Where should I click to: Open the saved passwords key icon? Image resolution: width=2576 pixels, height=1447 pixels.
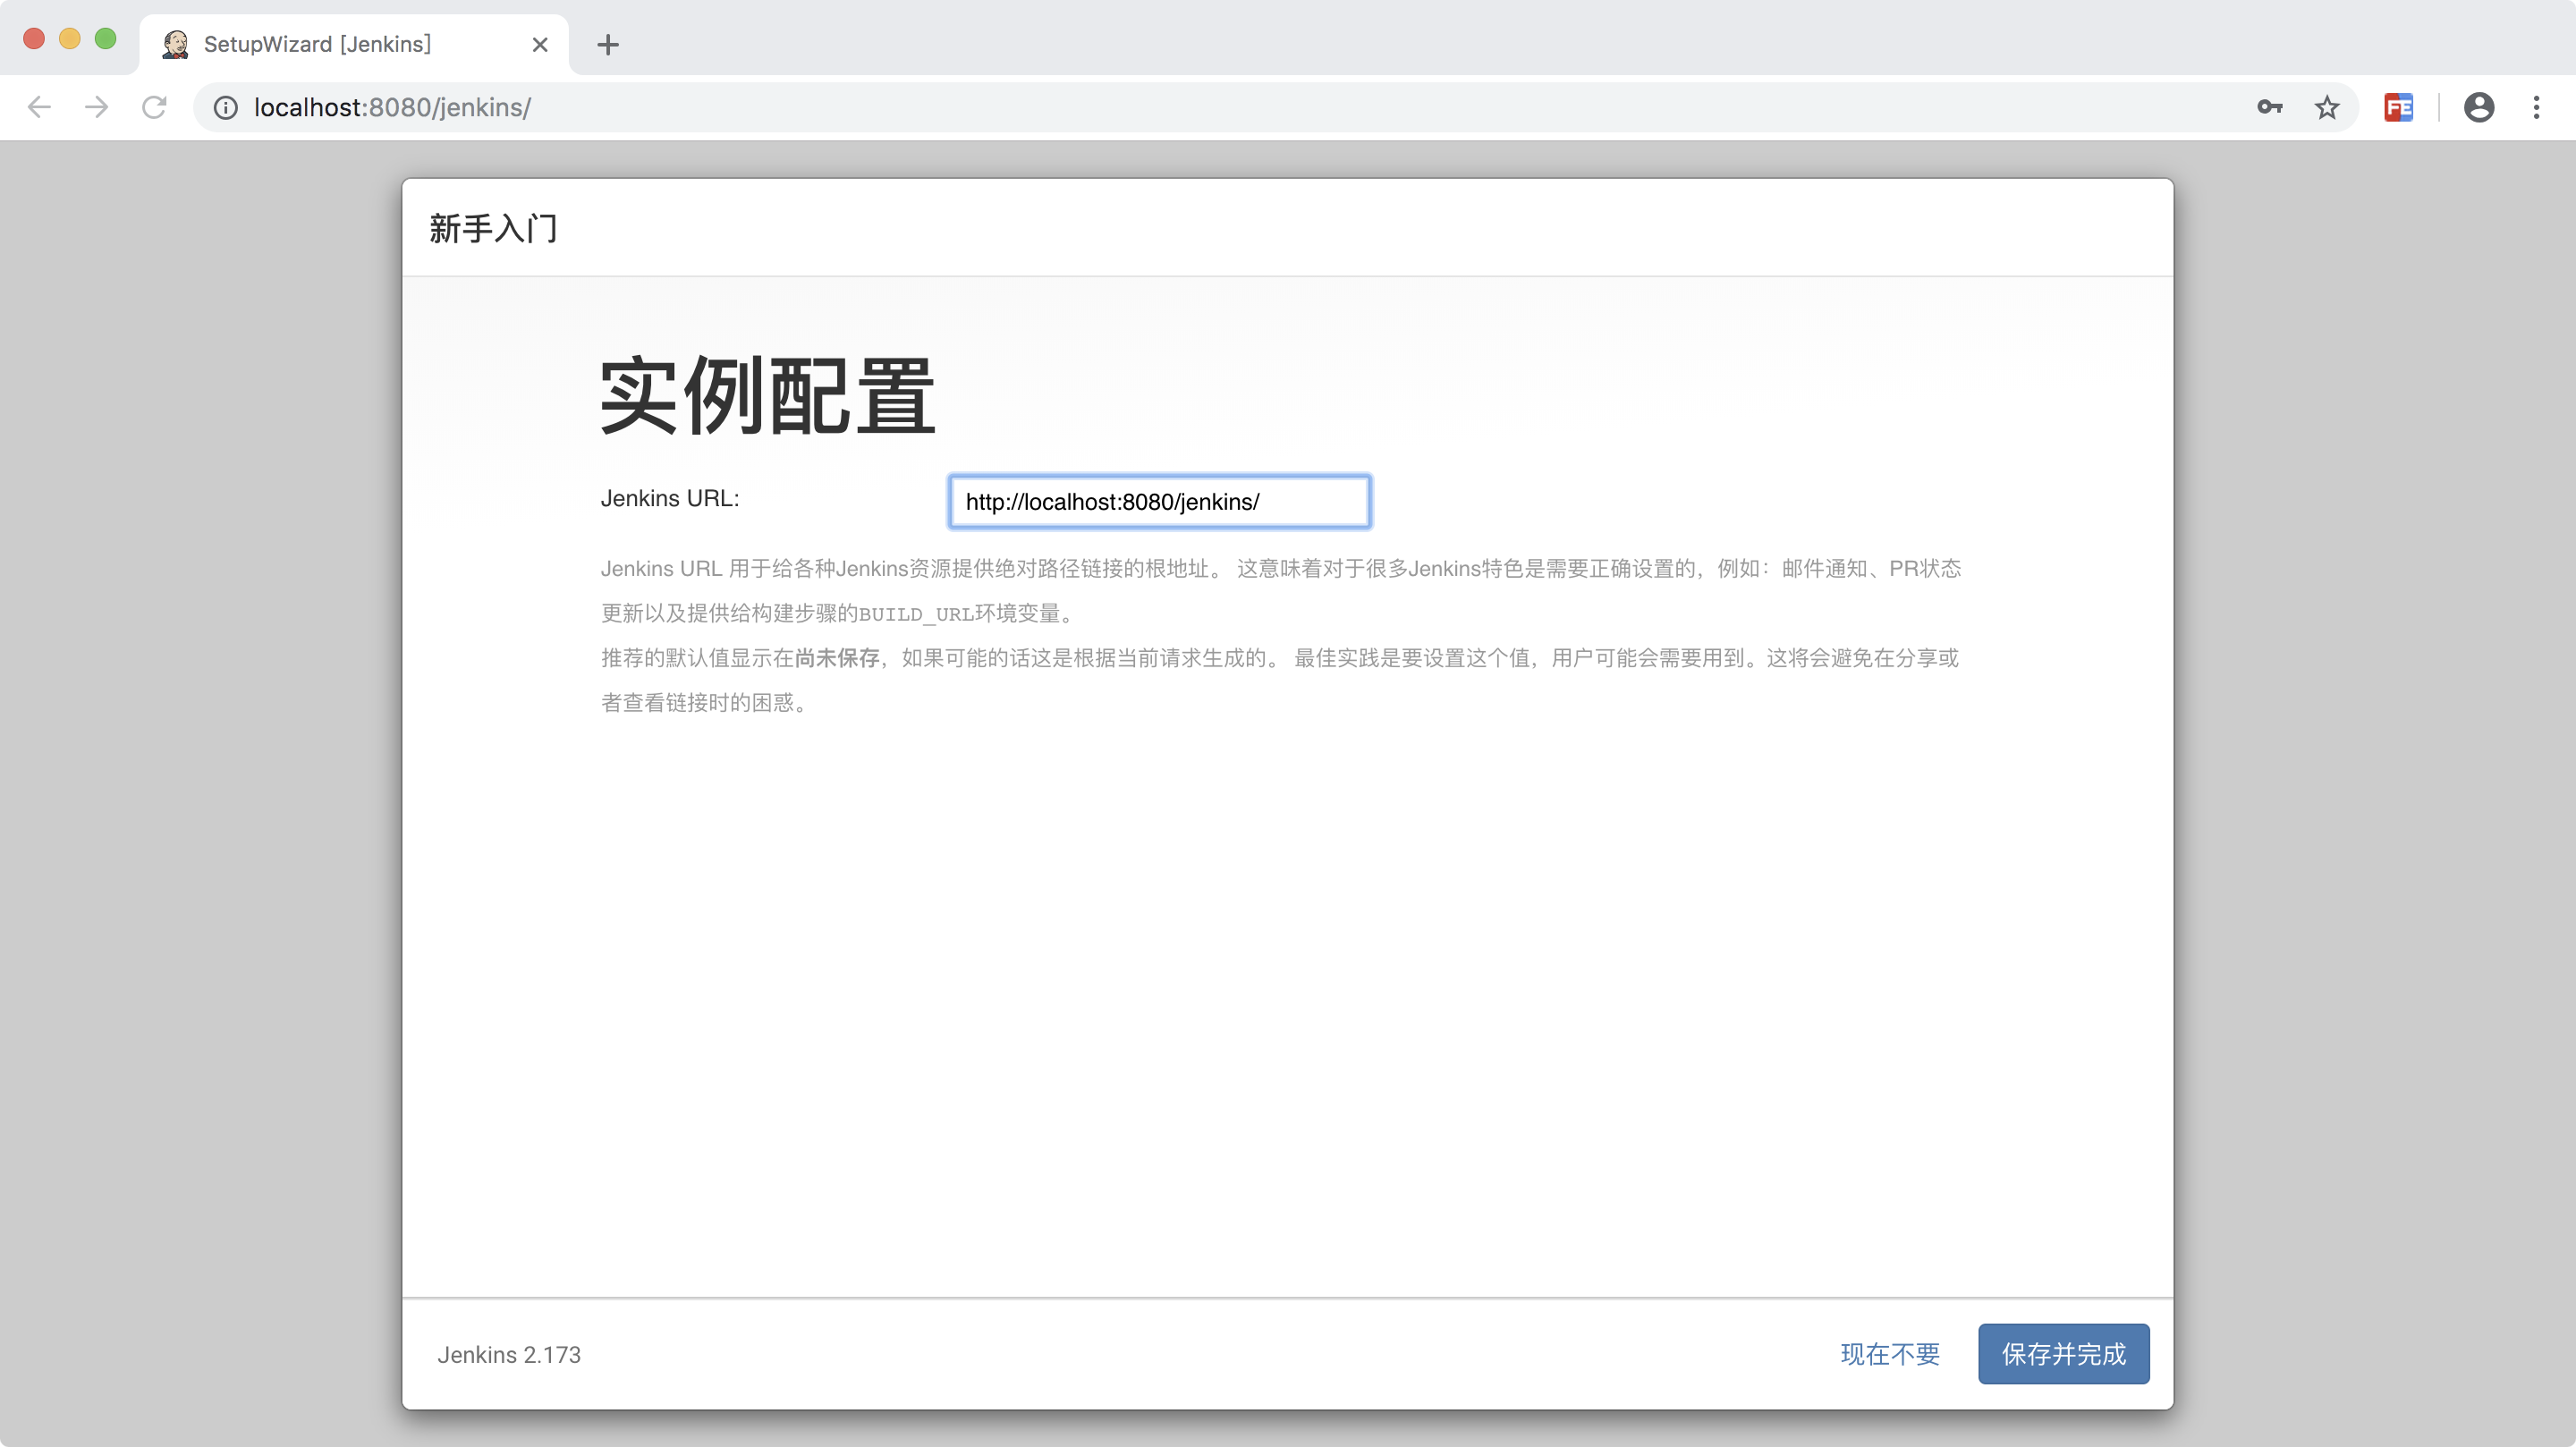point(2269,107)
